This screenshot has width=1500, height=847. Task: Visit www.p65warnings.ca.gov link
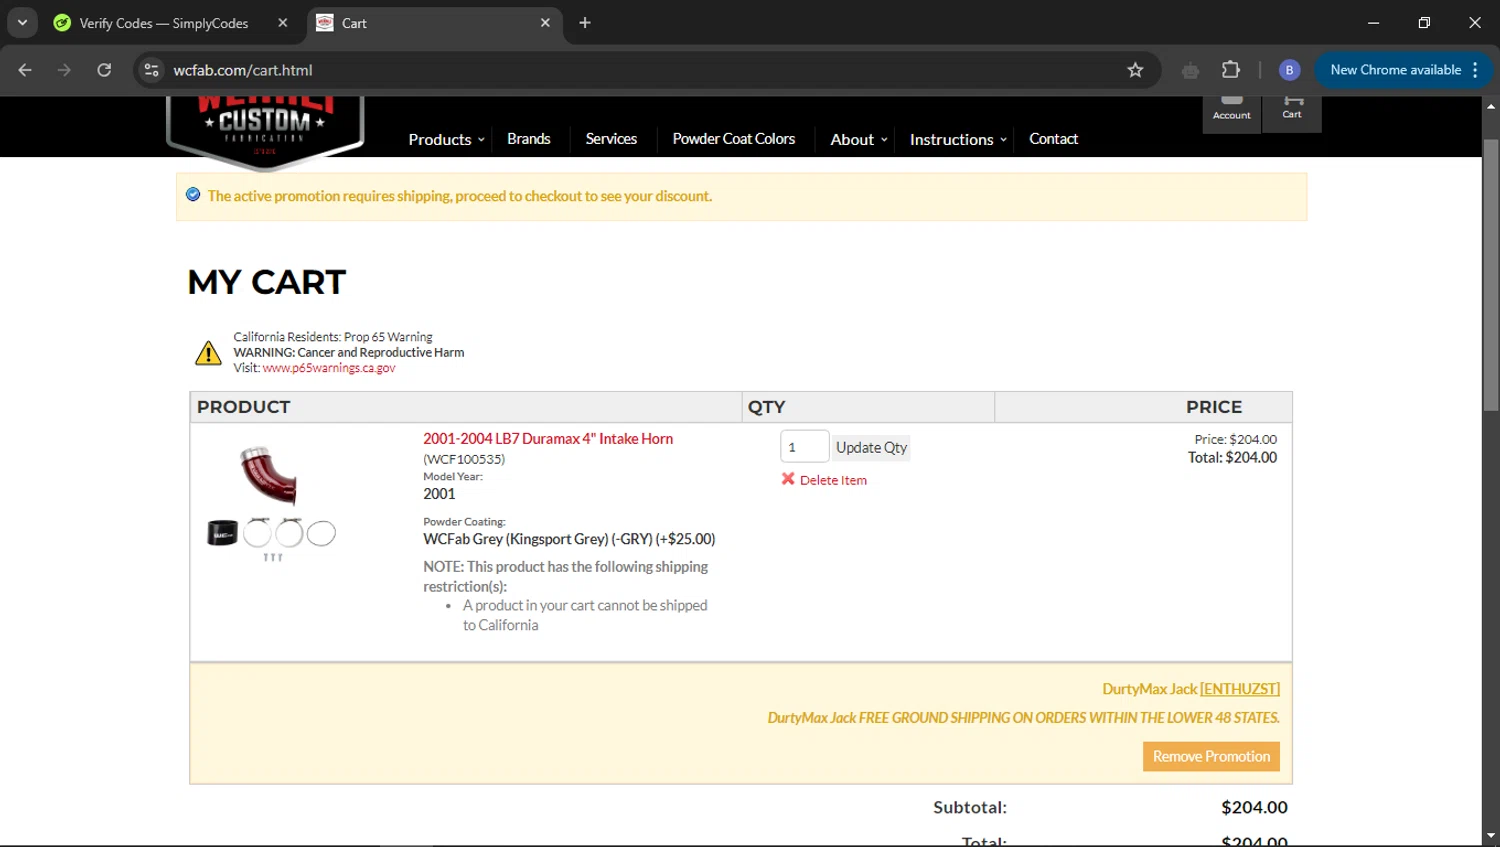329,368
